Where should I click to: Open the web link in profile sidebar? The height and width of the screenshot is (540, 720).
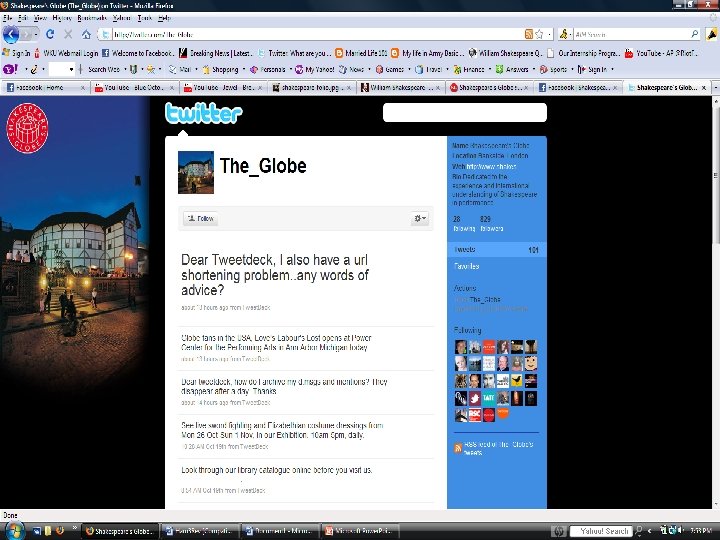click(x=491, y=167)
